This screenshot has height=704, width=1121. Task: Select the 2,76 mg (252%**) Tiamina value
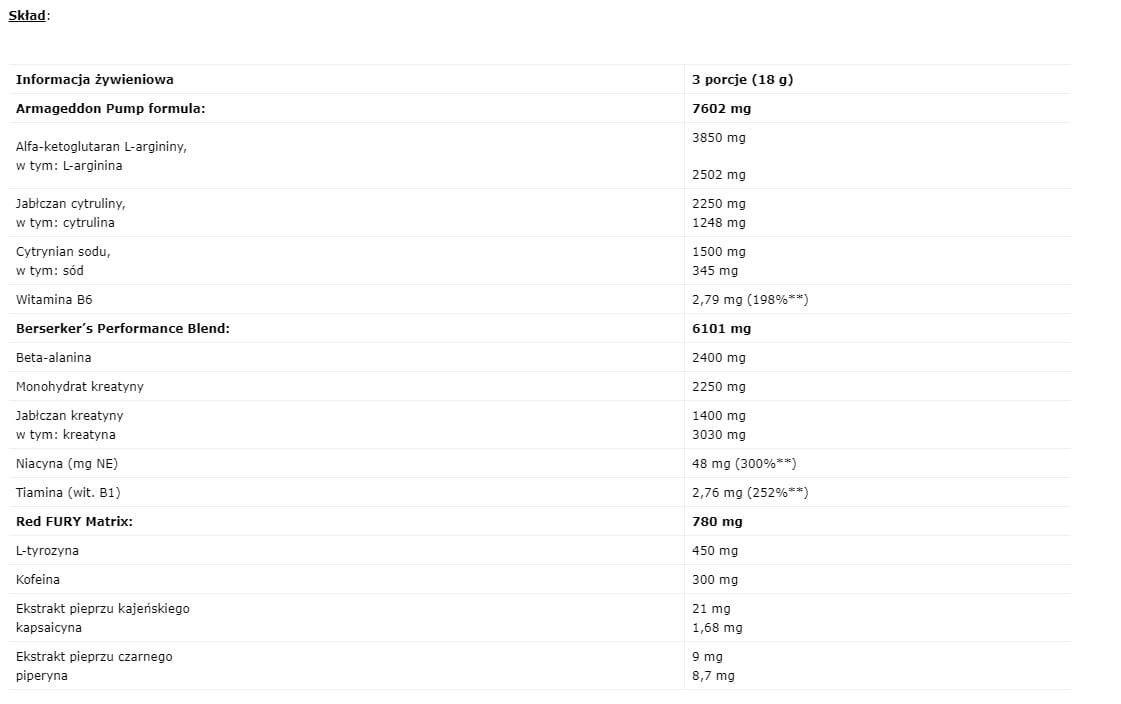click(750, 492)
